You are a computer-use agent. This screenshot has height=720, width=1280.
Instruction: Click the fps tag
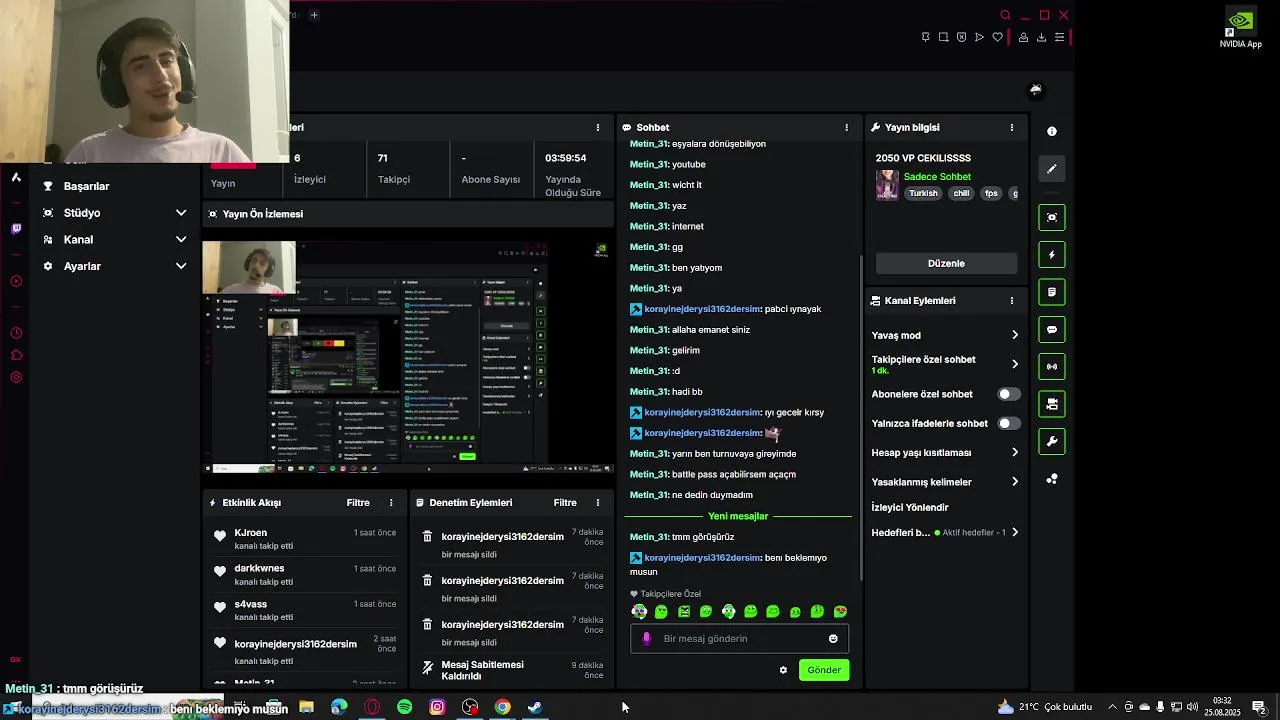pyautogui.click(x=991, y=193)
